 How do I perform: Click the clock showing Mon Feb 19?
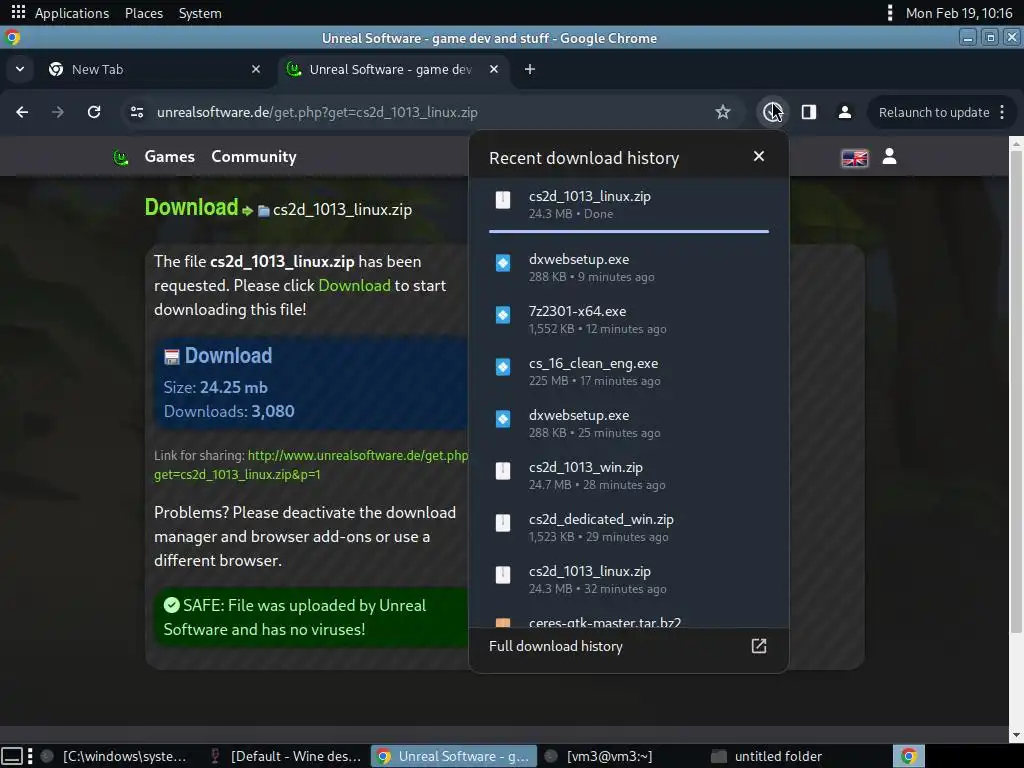click(959, 13)
